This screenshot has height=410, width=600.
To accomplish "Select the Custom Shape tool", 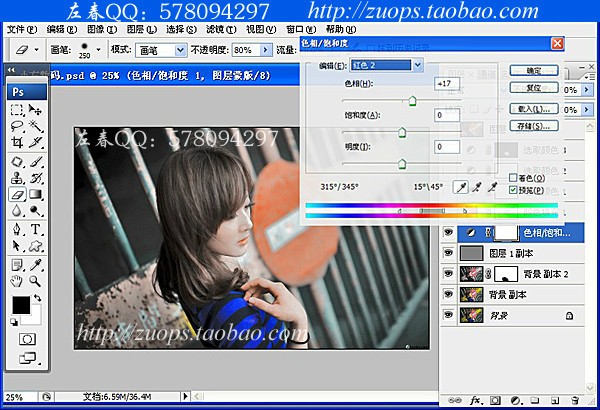I will point(36,246).
